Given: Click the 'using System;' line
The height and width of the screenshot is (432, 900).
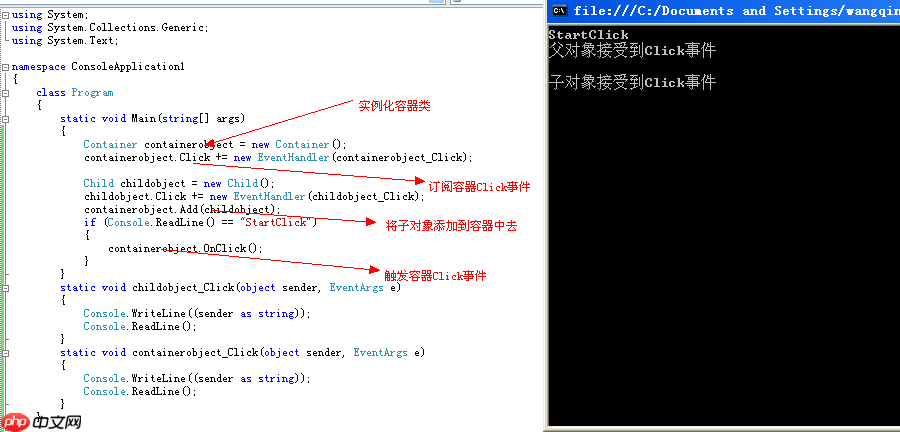Looking at the screenshot, I should tap(51, 15).
